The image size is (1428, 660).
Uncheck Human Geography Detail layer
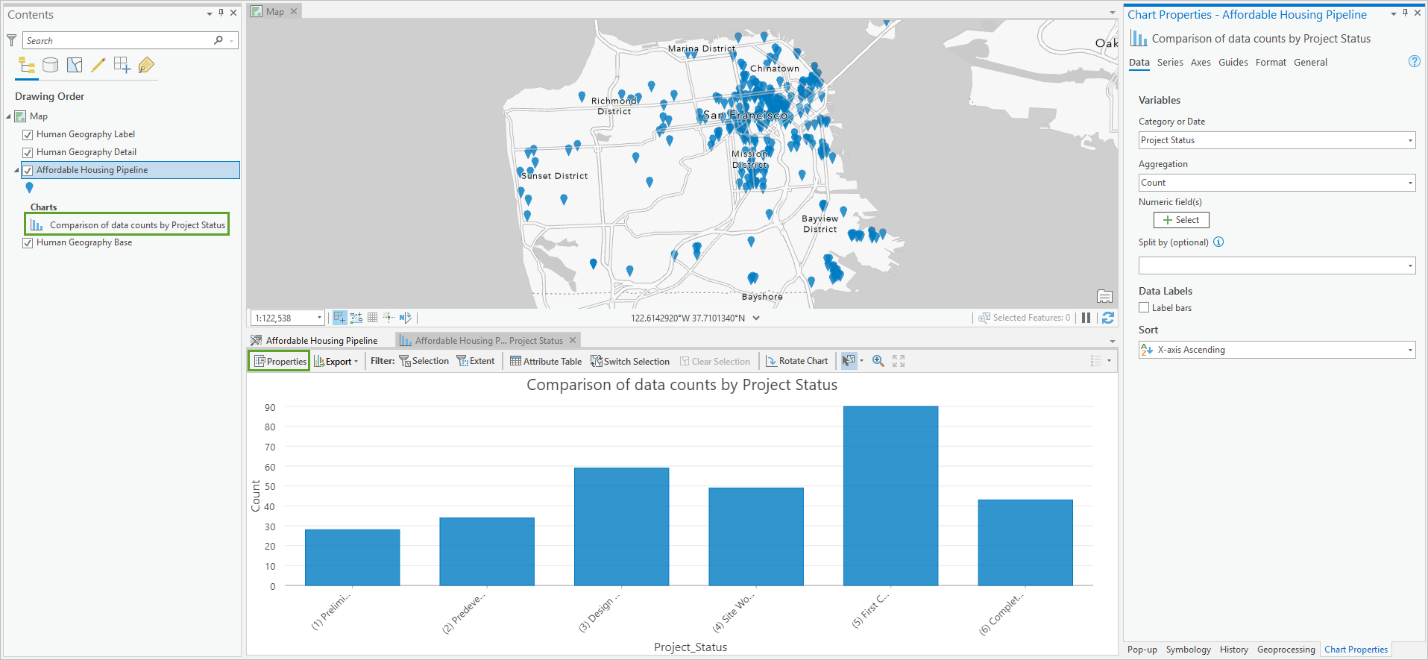(x=28, y=152)
